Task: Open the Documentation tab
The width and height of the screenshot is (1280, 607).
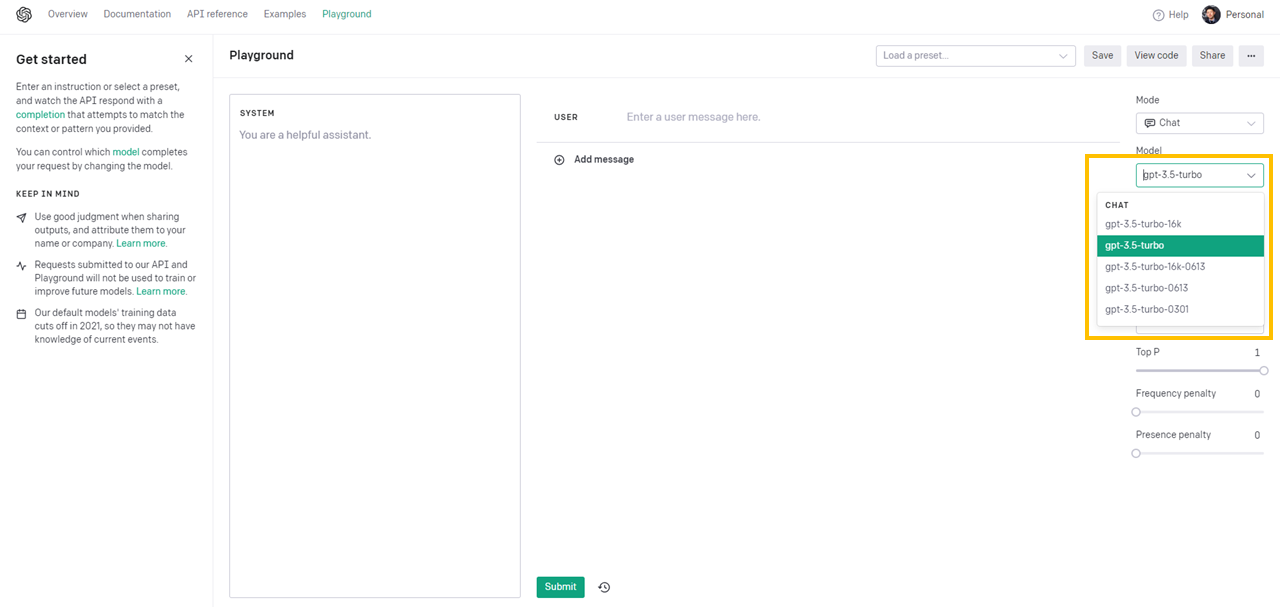Action: (137, 15)
